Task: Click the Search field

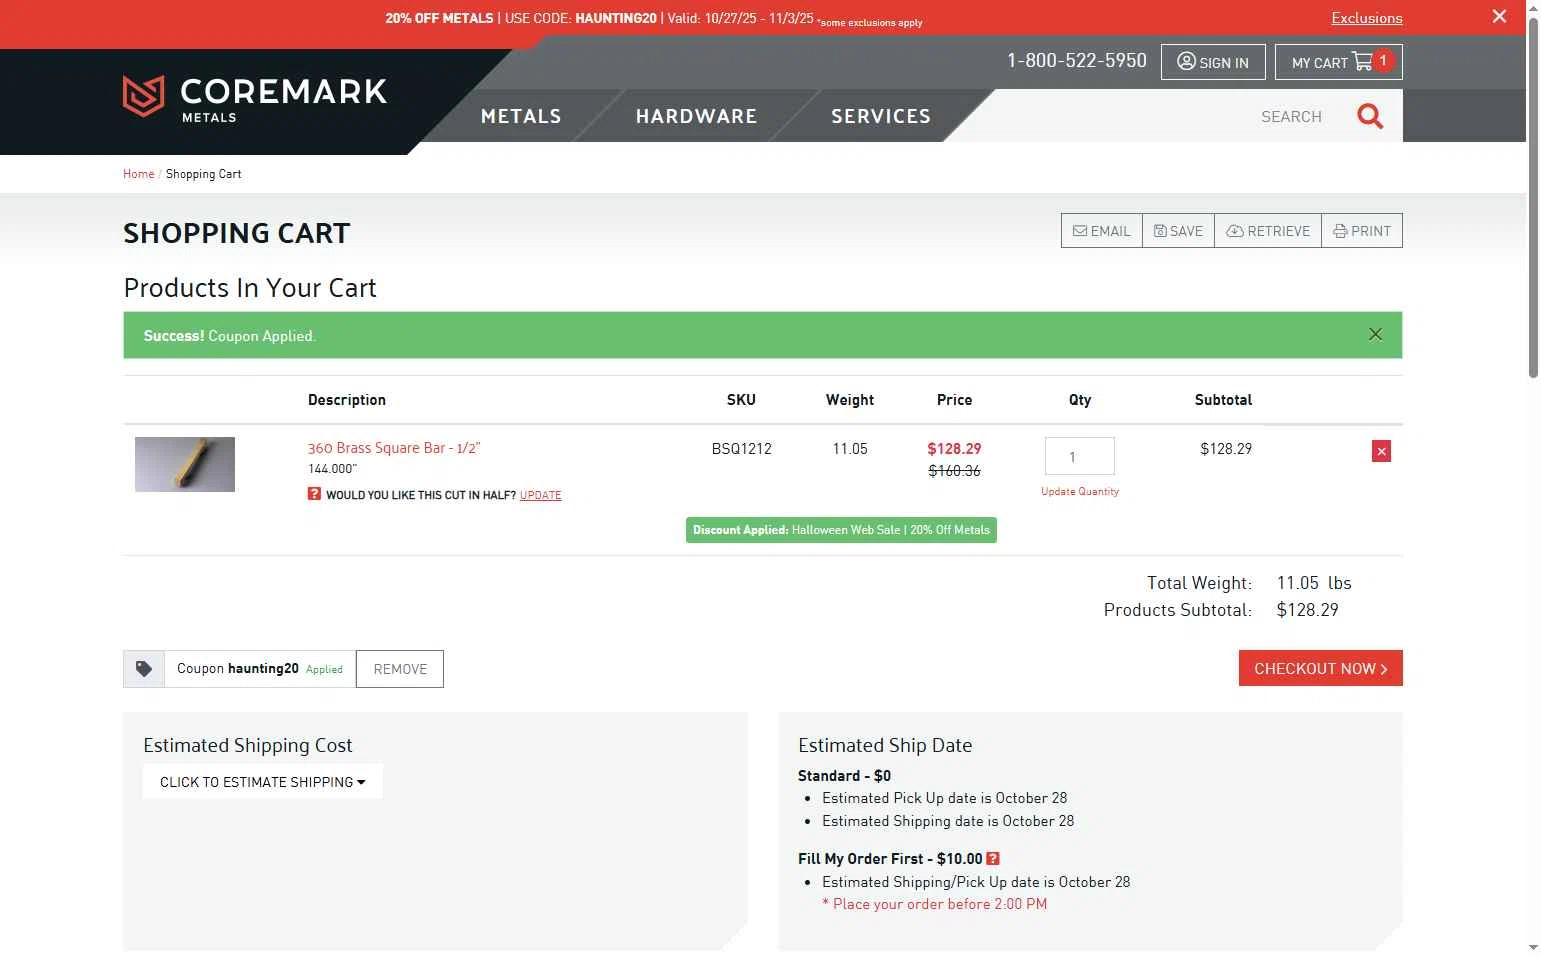Action: click(x=1290, y=116)
